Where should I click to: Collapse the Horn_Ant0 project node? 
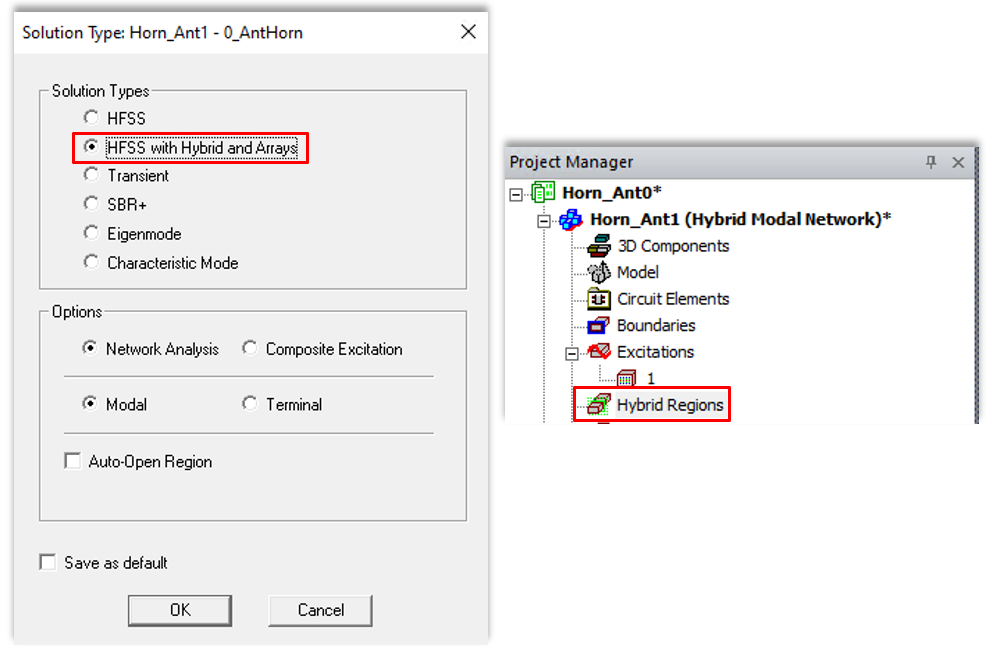[x=516, y=193]
